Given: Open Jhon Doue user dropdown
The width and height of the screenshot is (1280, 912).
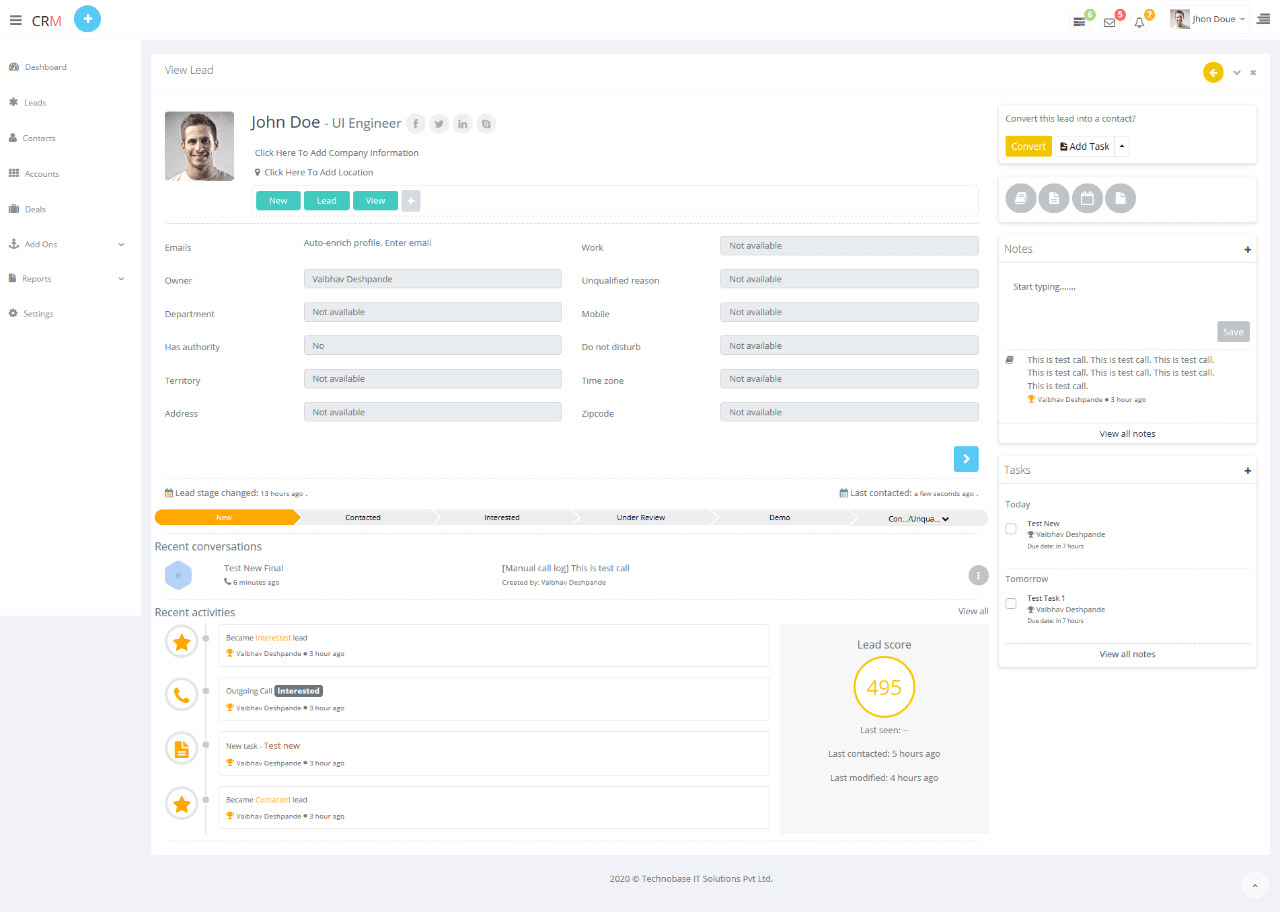Looking at the screenshot, I should 1208,19.
